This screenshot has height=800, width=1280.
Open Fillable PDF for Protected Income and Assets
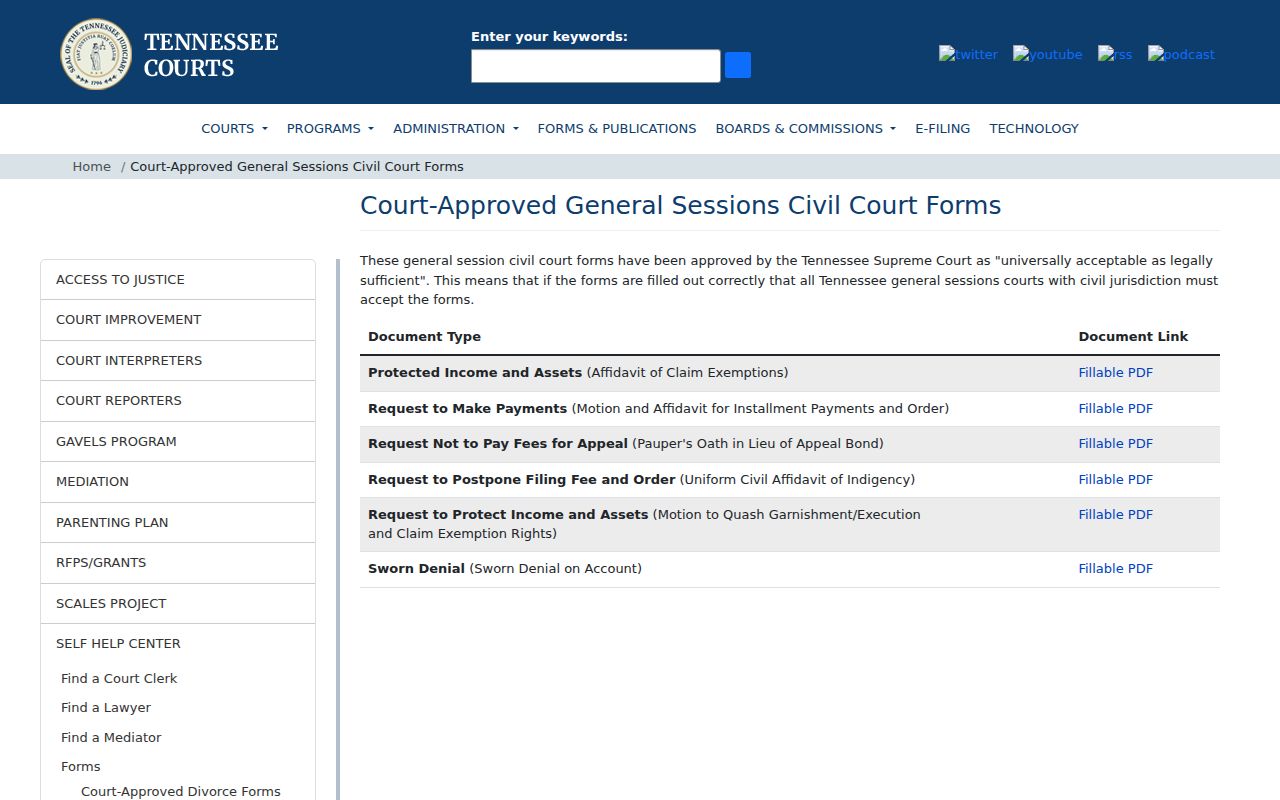click(1115, 372)
